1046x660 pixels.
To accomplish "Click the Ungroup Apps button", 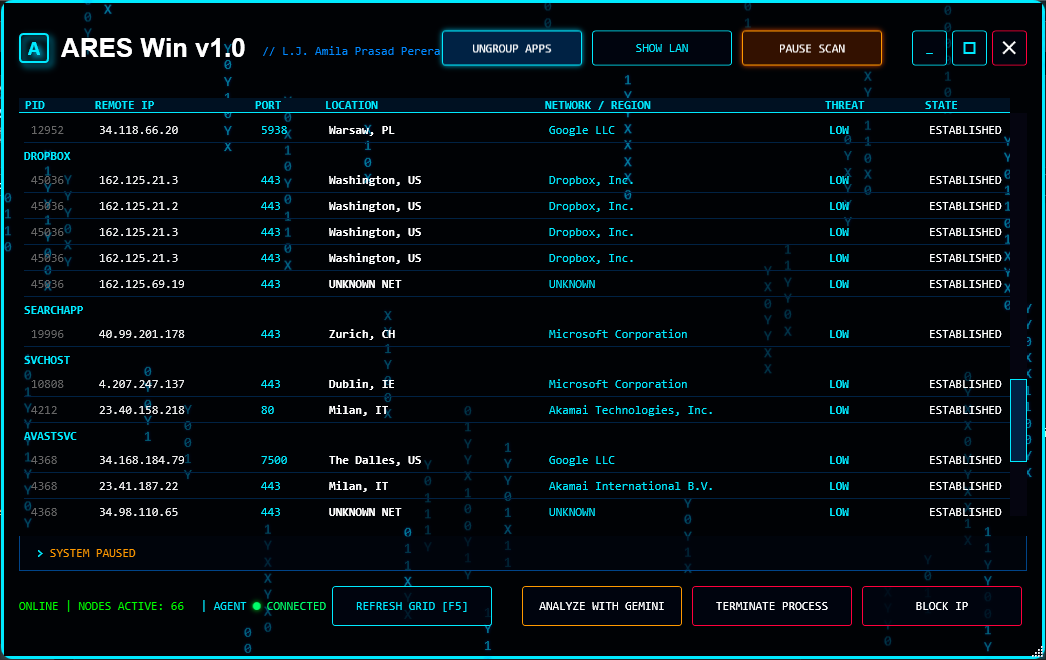I will point(512,48).
